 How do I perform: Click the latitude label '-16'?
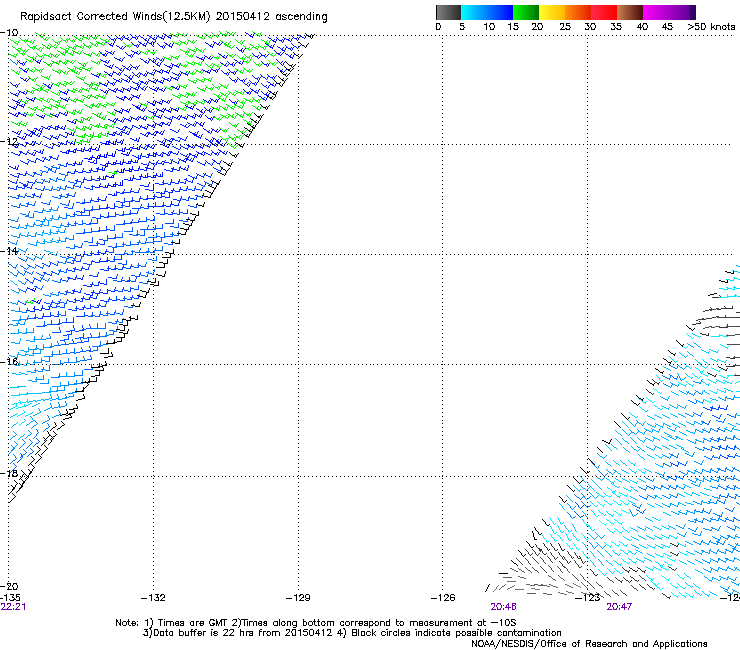click(x=9, y=362)
